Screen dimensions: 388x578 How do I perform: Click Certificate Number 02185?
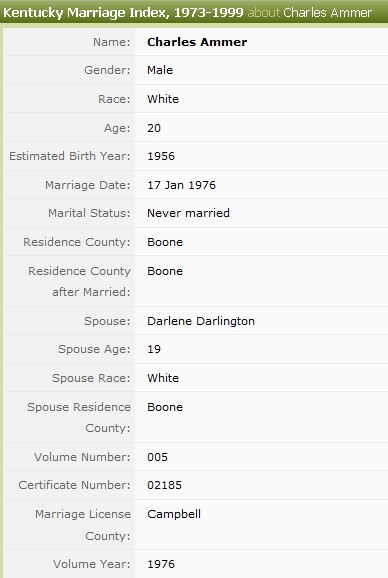coord(164,485)
